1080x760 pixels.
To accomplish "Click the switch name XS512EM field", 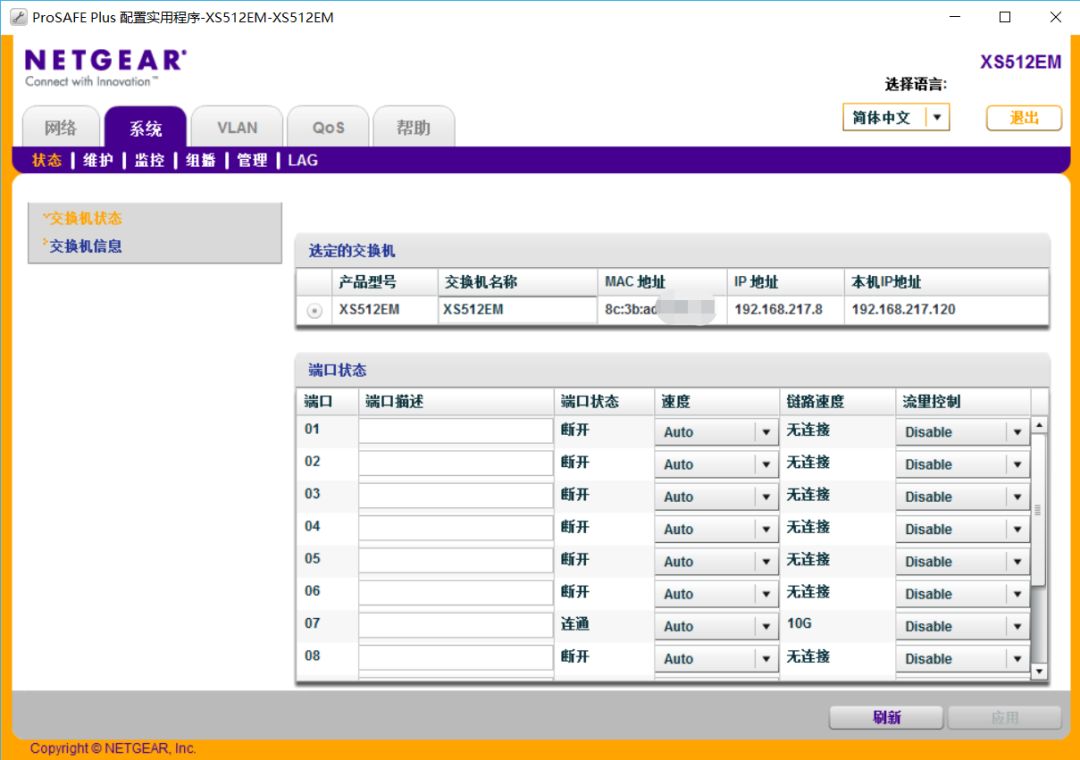I will (x=517, y=310).
